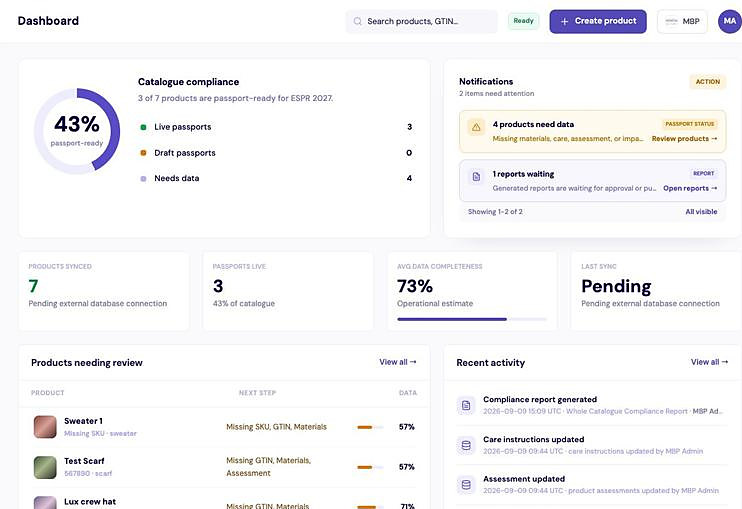The image size is (742, 509).
Task: Click the Dashboard page title
Action: (x=48, y=21)
